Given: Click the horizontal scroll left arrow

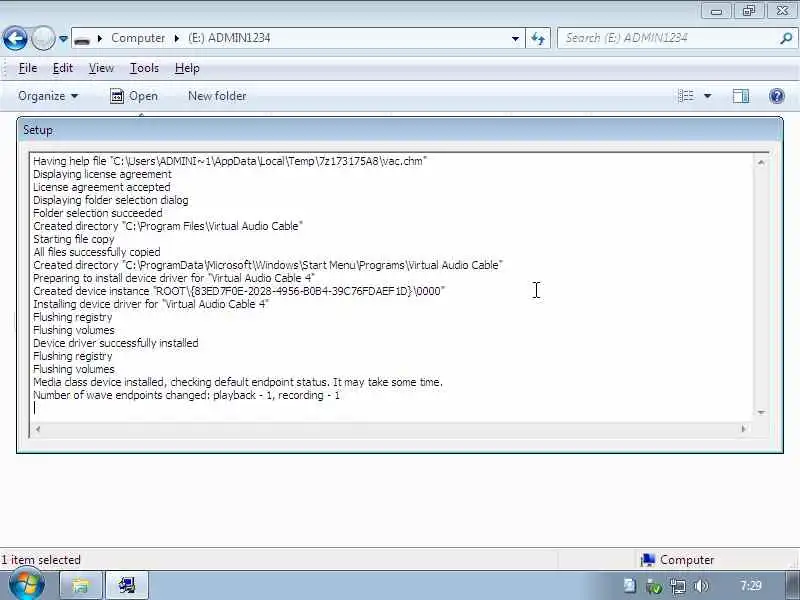Looking at the screenshot, I should point(38,429).
